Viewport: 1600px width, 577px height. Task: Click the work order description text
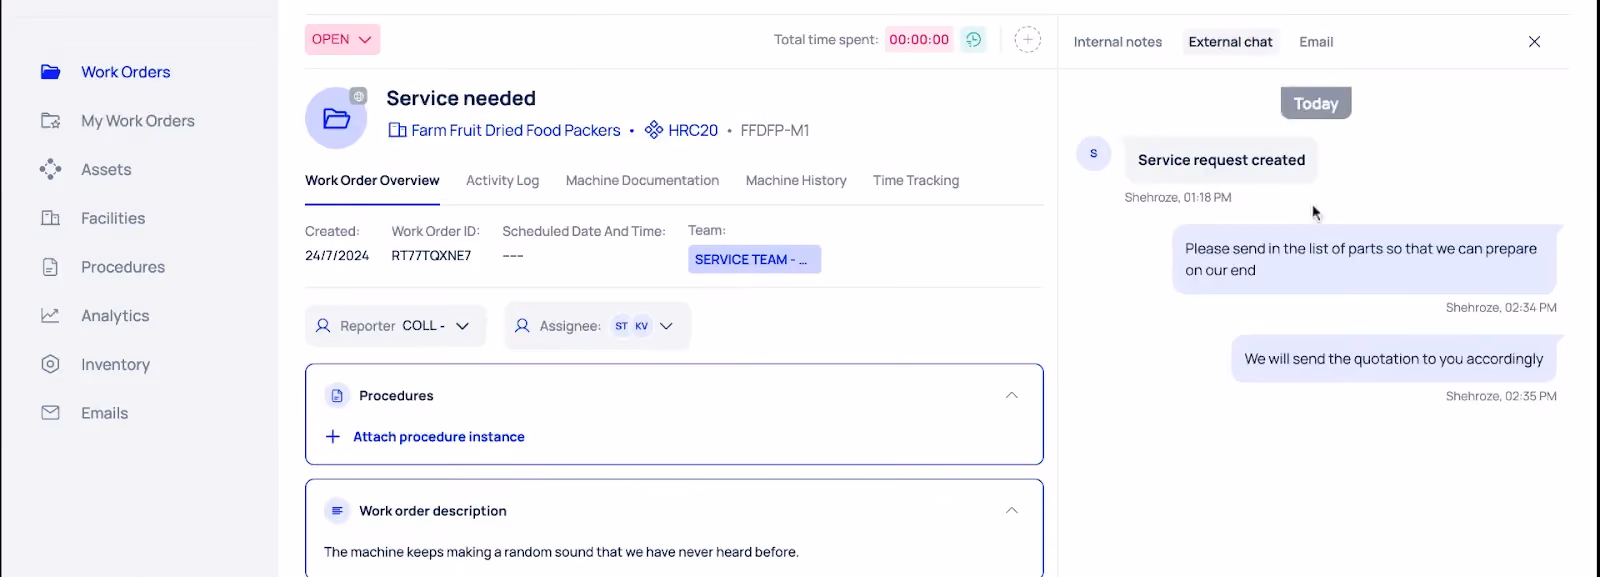561,552
